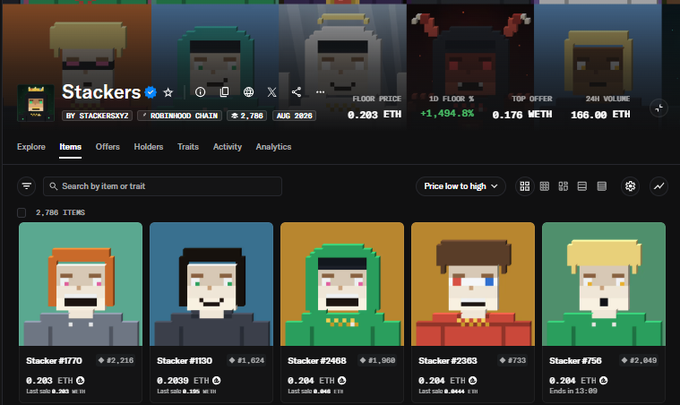Click the Stacker #756 name
680x405 pixels.
click(x=575, y=361)
